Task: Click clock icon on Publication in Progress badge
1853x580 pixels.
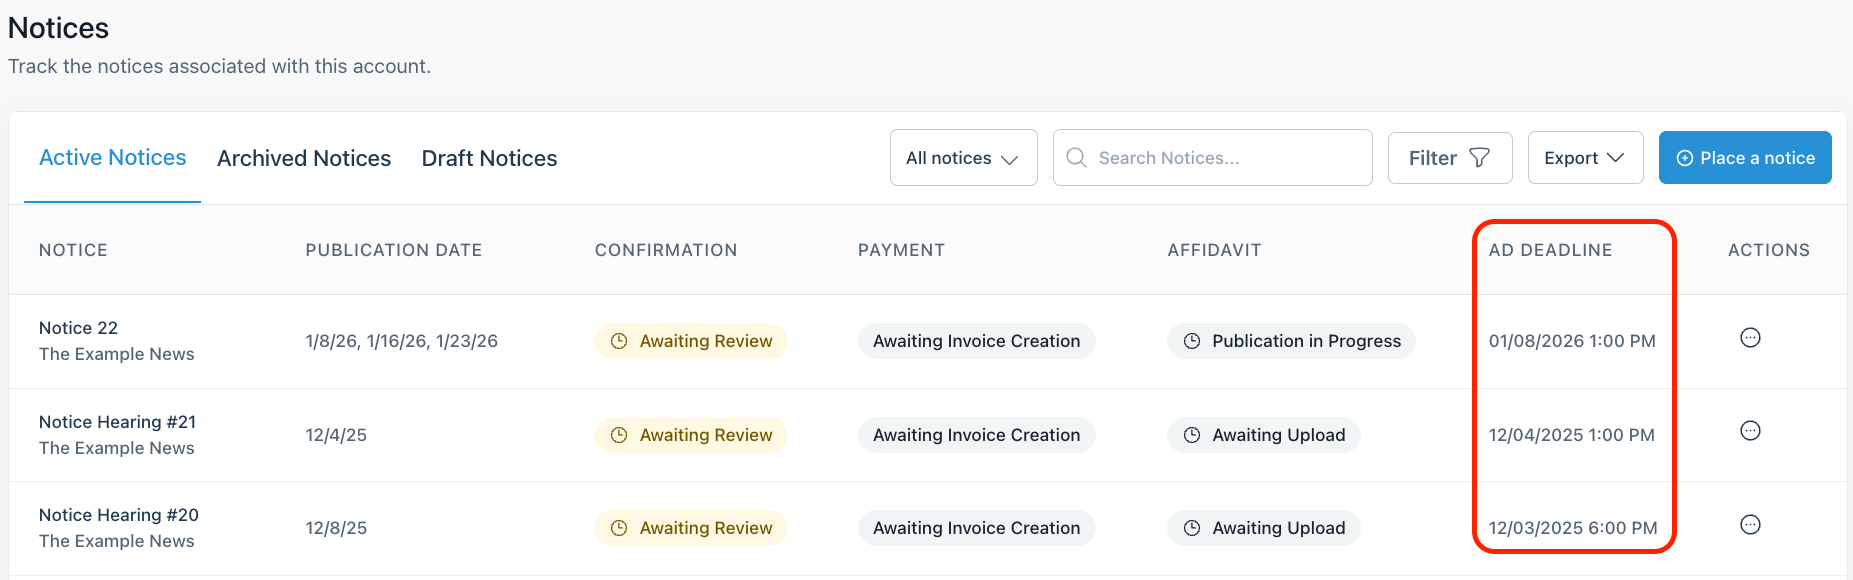Action: click(1192, 341)
